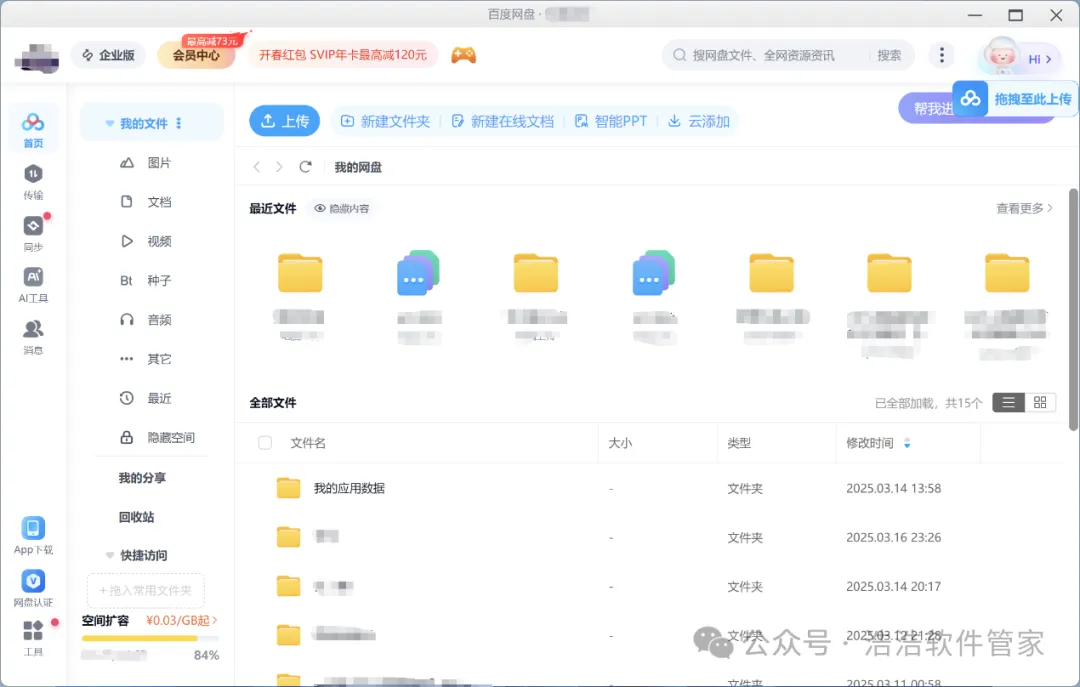The image size is (1080, 687).
Task: Click 云添加 button
Action: pos(698,121)
